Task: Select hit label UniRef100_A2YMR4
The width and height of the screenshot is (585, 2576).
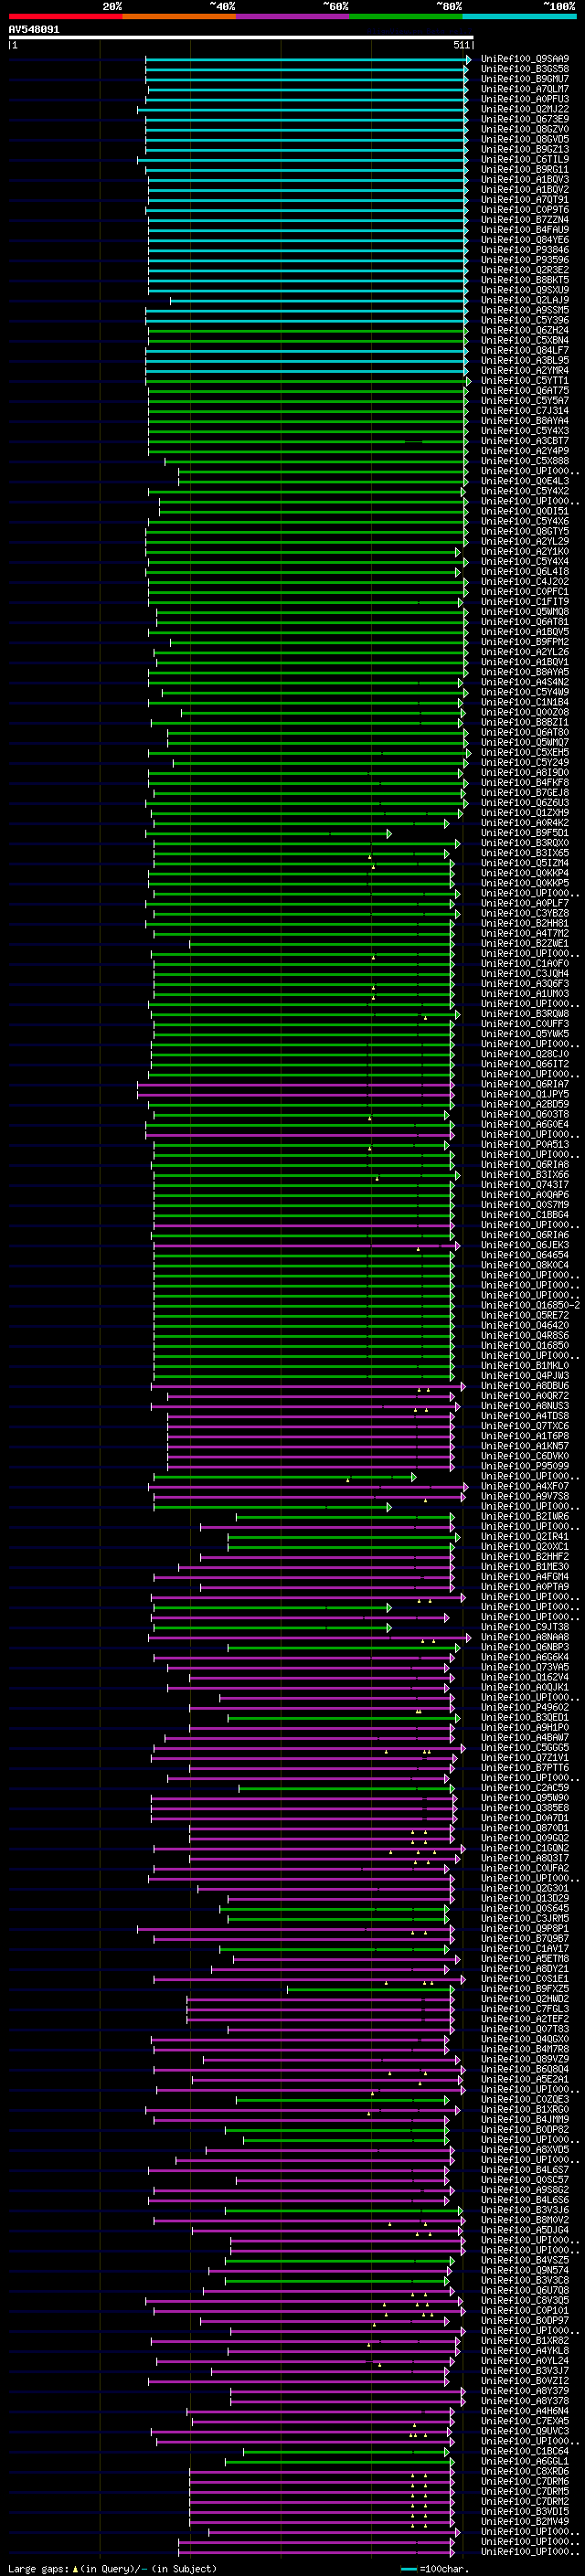Action: tap(525, 370)
